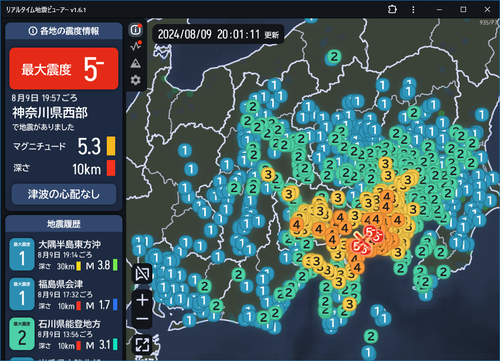Fit map with the fullscreen arrows icon
This screenshot has height=361, width=500.
click(x=142, y=345)
